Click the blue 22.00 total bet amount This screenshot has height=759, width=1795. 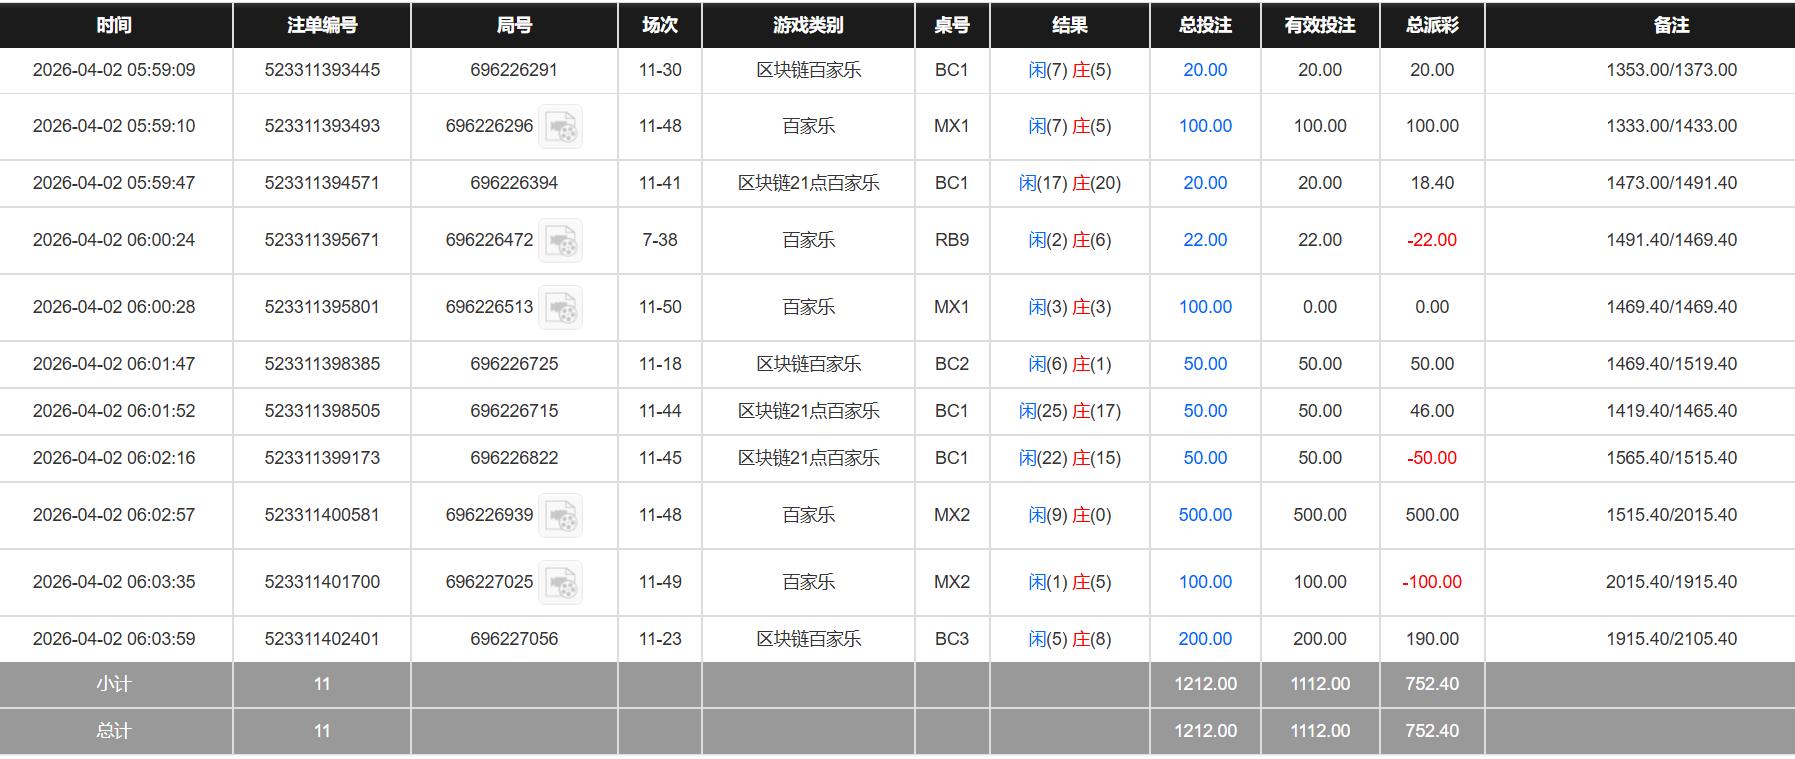1205,240
